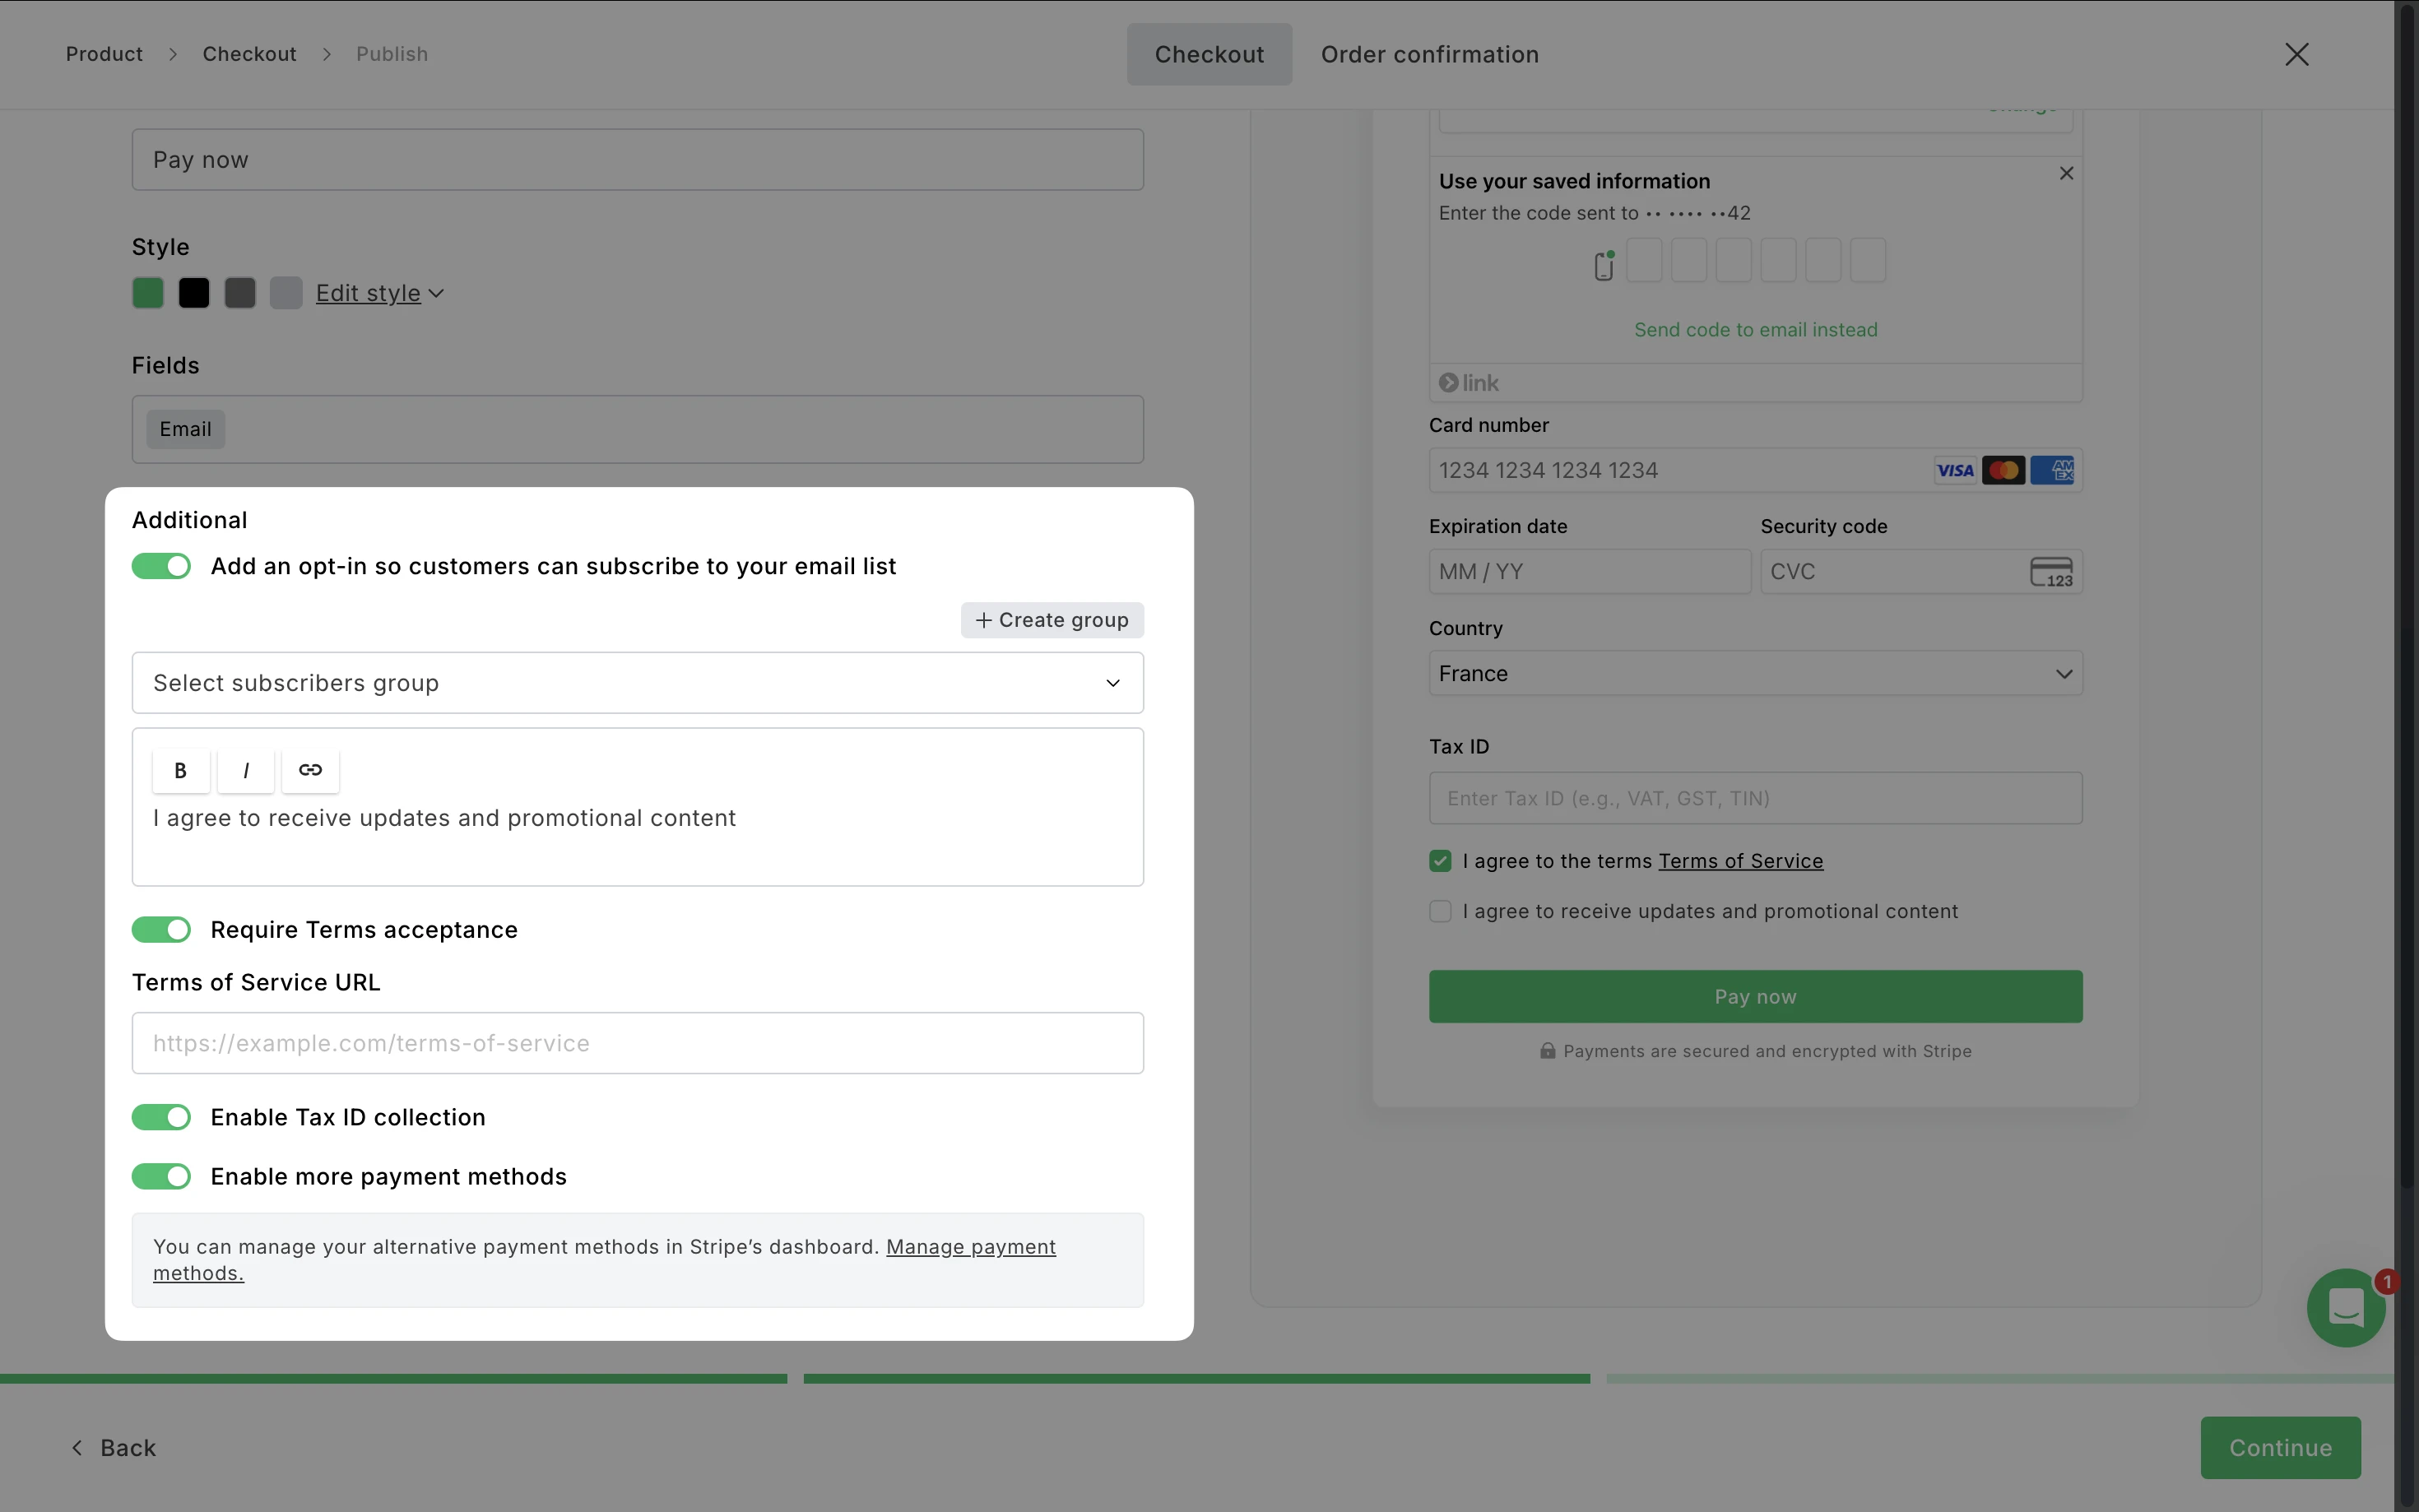The width and height of the screenshot is (2419, 1512).
Task: Click the last verification code box
Action: (x=1867, y=260)
